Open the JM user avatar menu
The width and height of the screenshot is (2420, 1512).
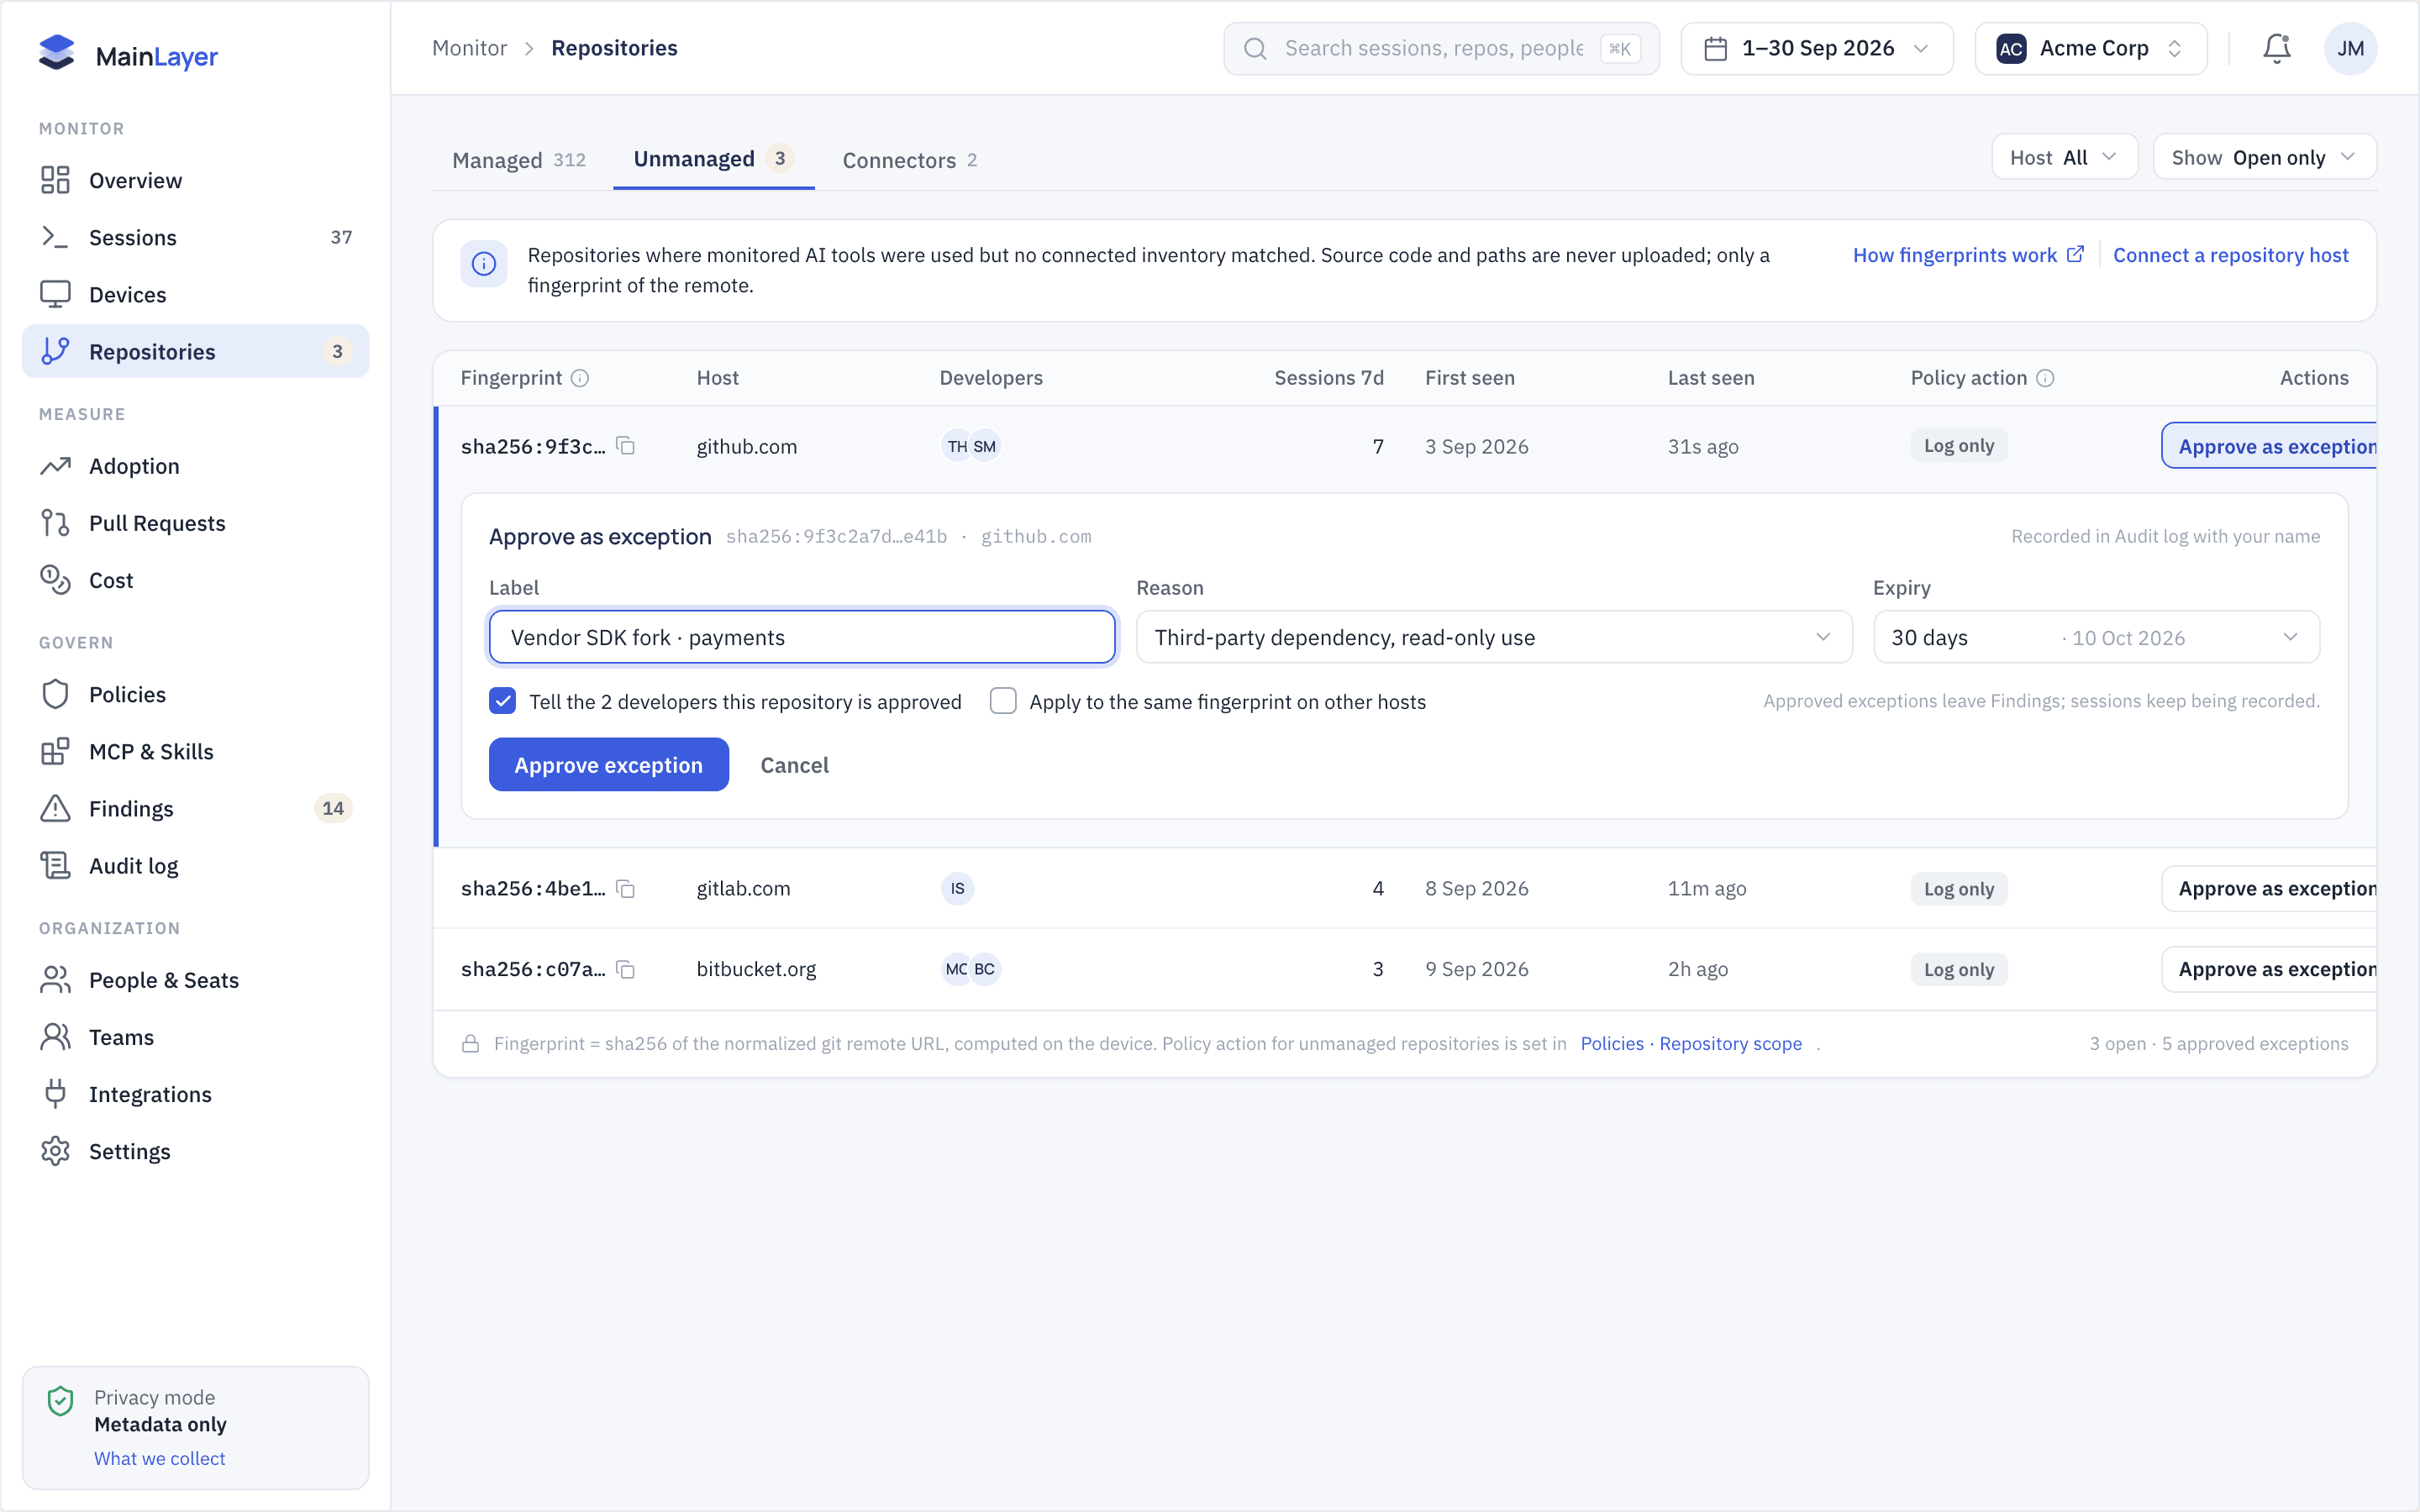[2350, 48]
